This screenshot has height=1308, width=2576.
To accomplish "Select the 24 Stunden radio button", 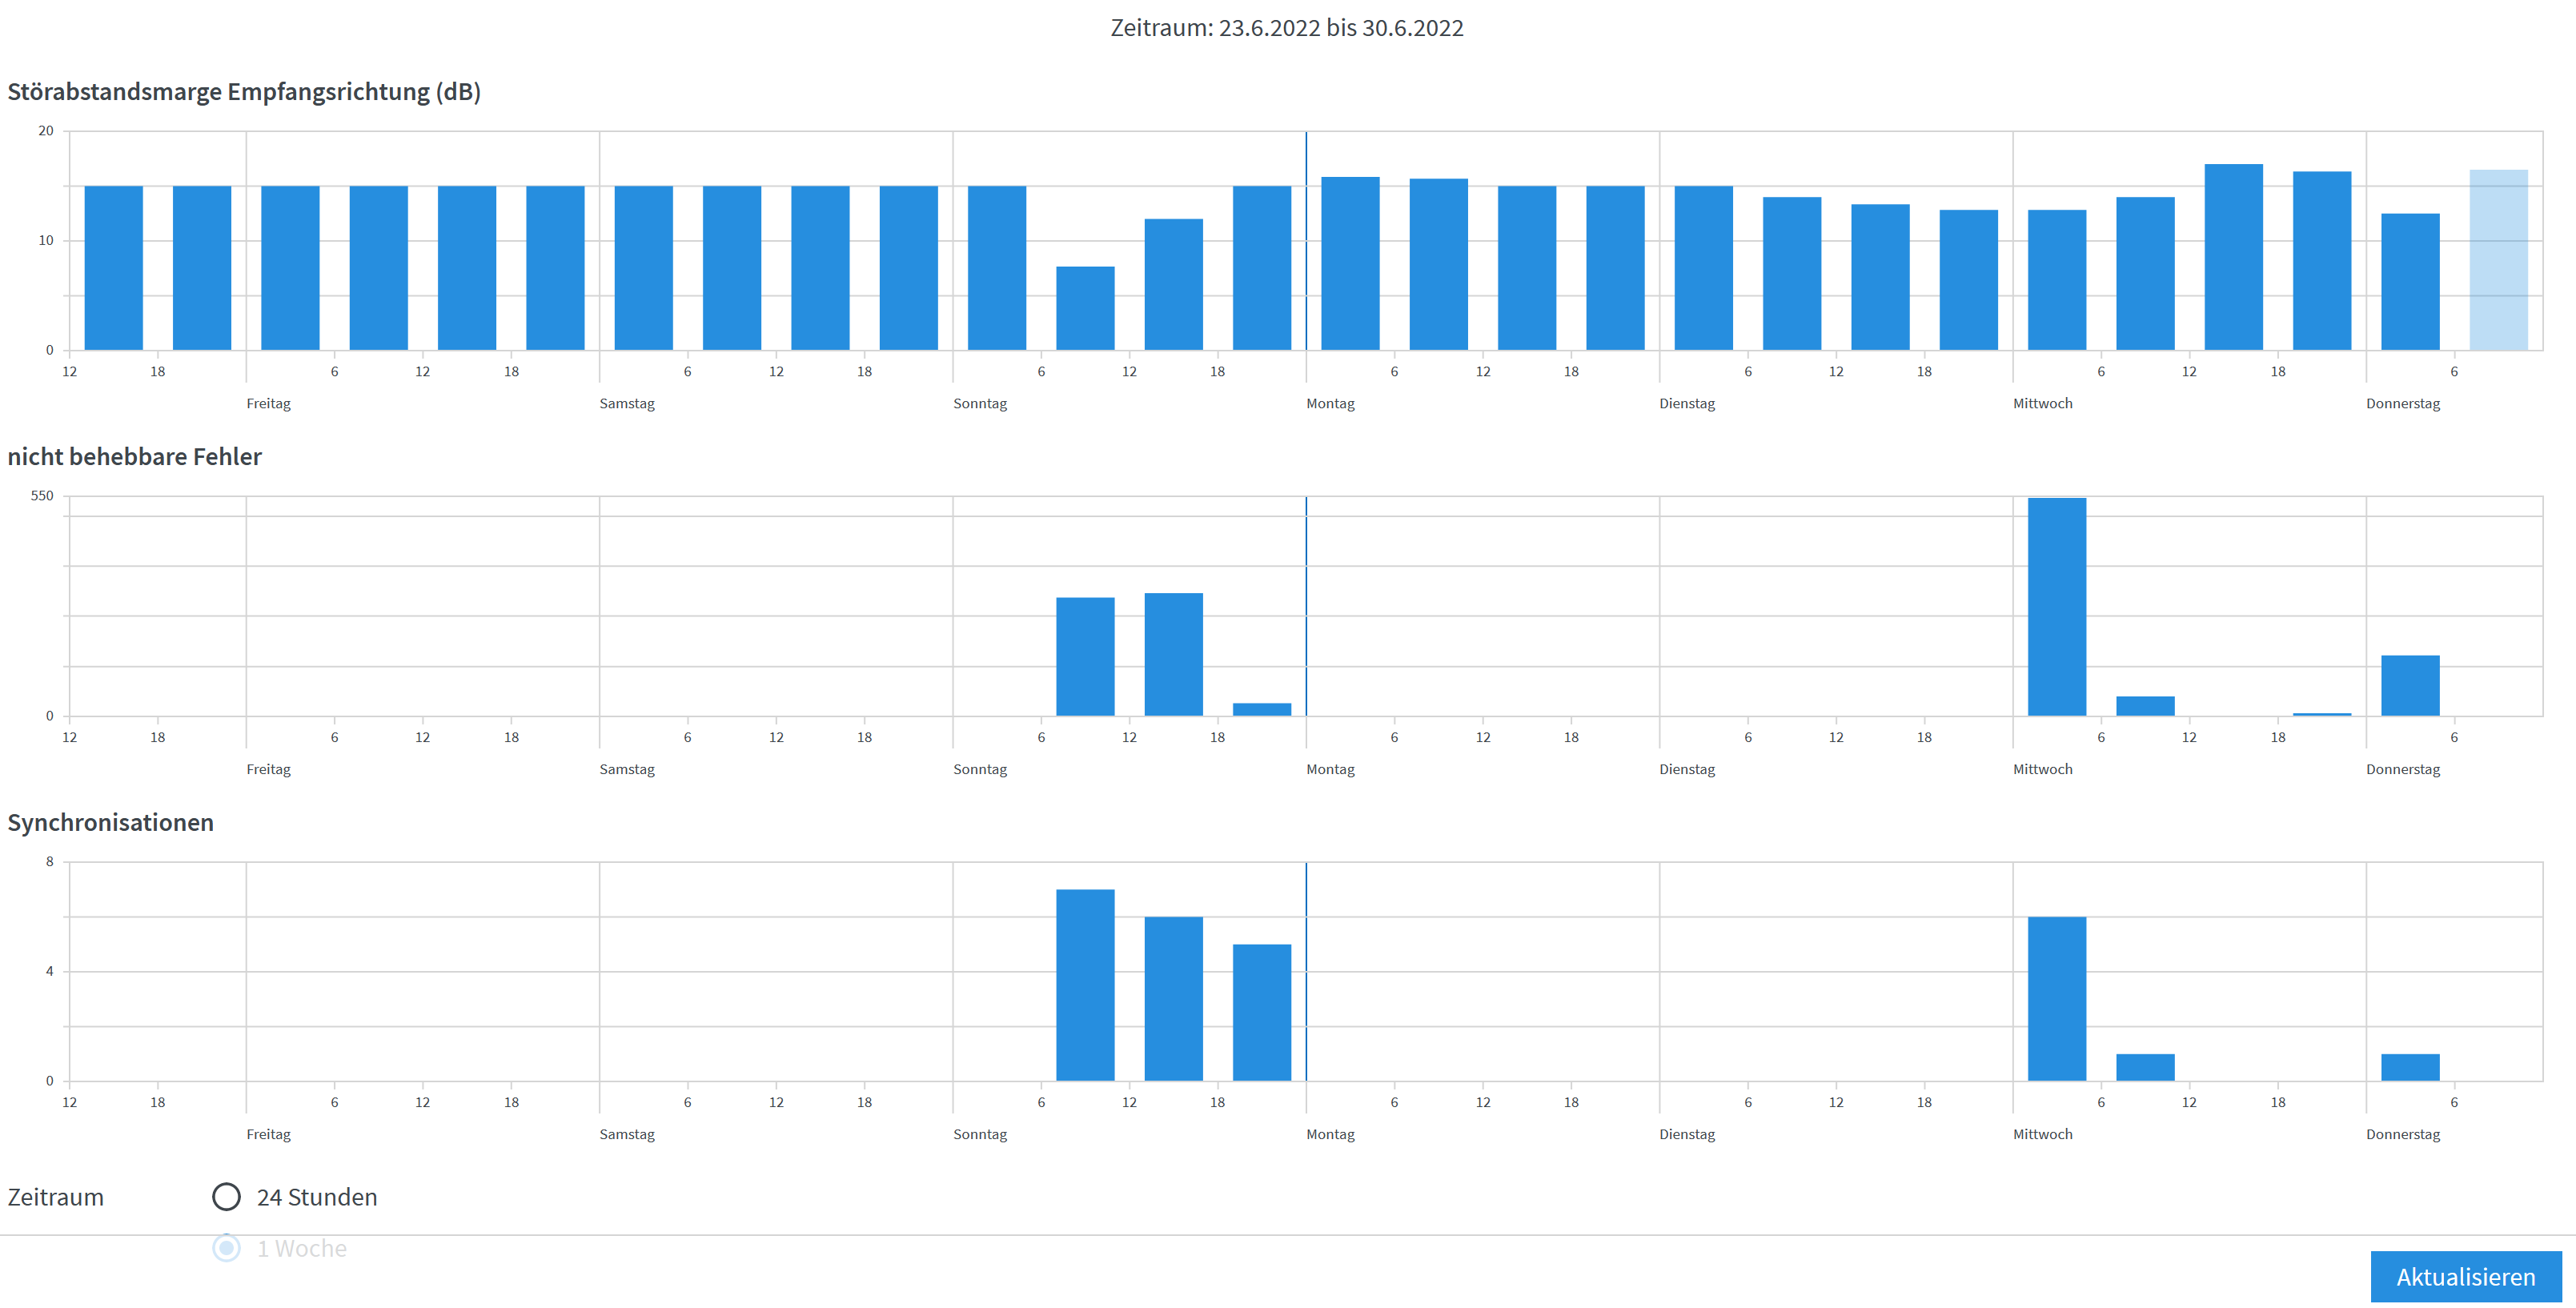I will point(227,1197).
